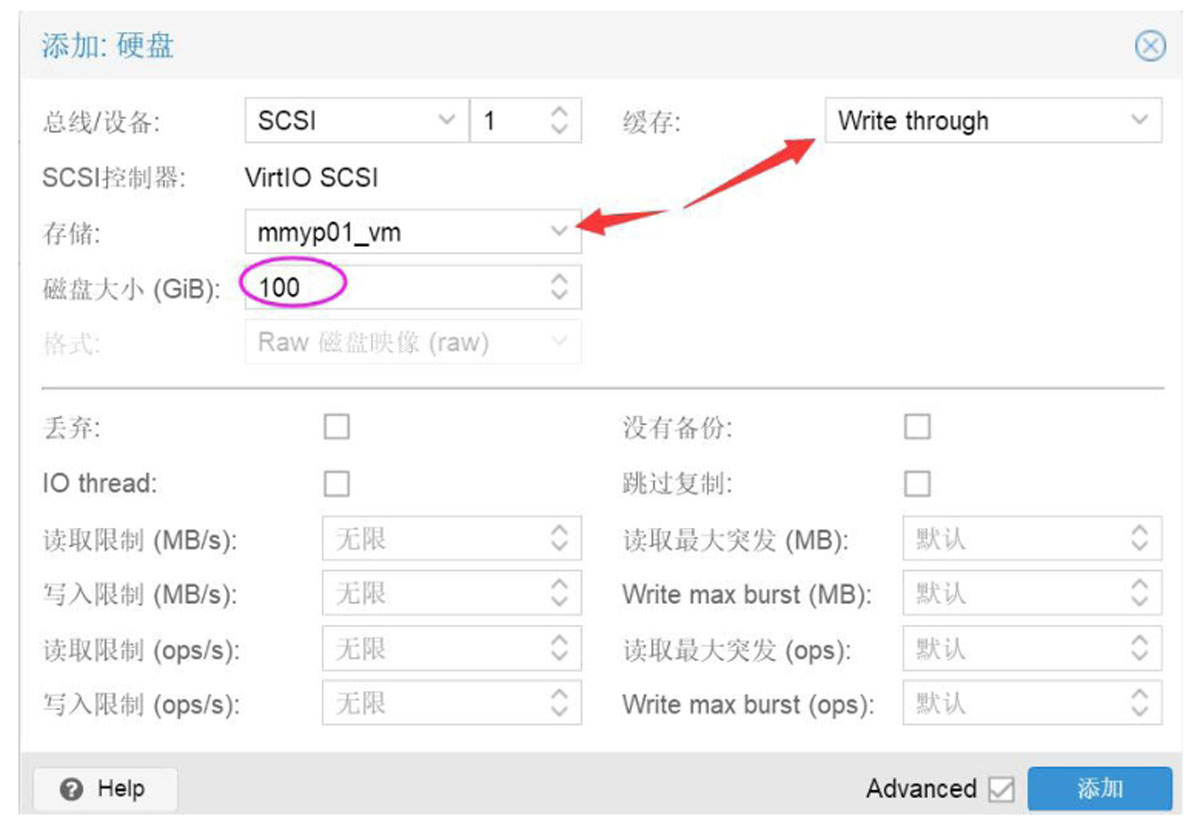Expand the 存储 mmyp01_vm storage dropdown
This screenshot has width=1200, height=833.
pos(559,232)
